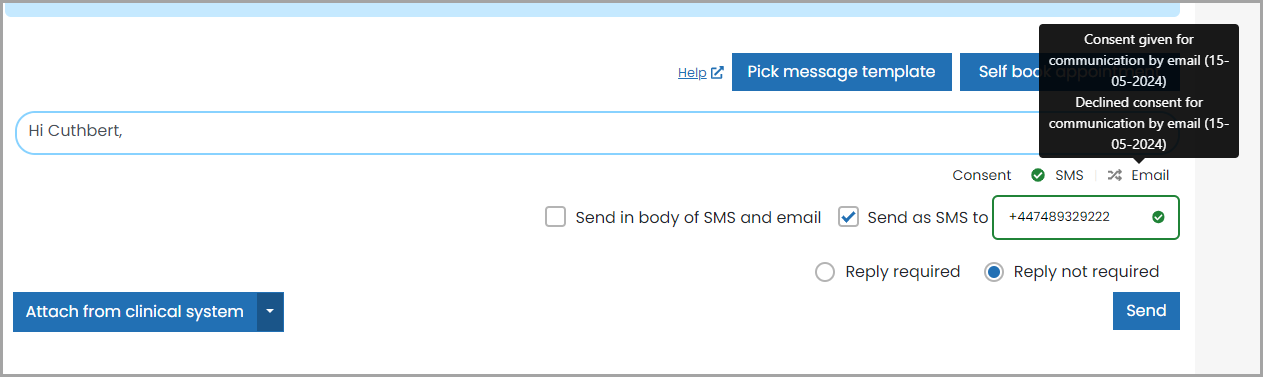
Task: Send the message with the Send button
Action: click(1146, 311)
